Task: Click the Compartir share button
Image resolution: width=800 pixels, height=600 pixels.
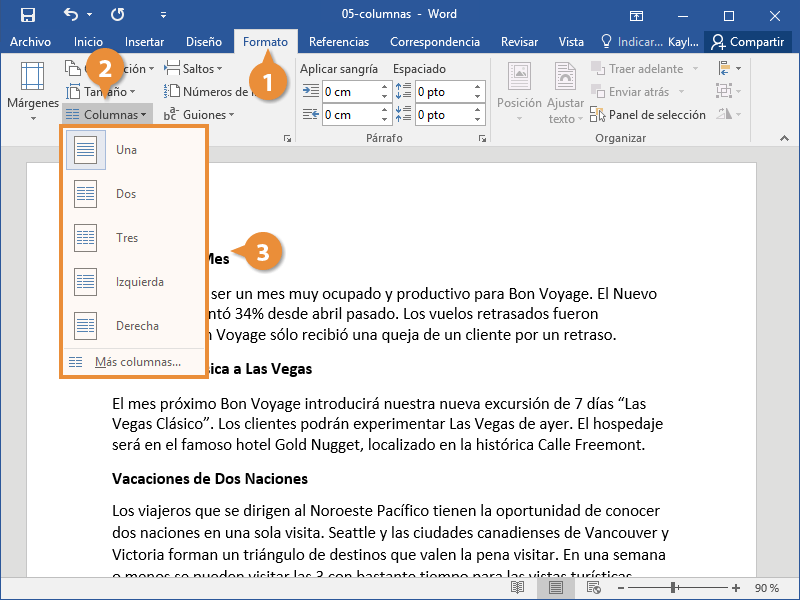Action: [748, 42]
